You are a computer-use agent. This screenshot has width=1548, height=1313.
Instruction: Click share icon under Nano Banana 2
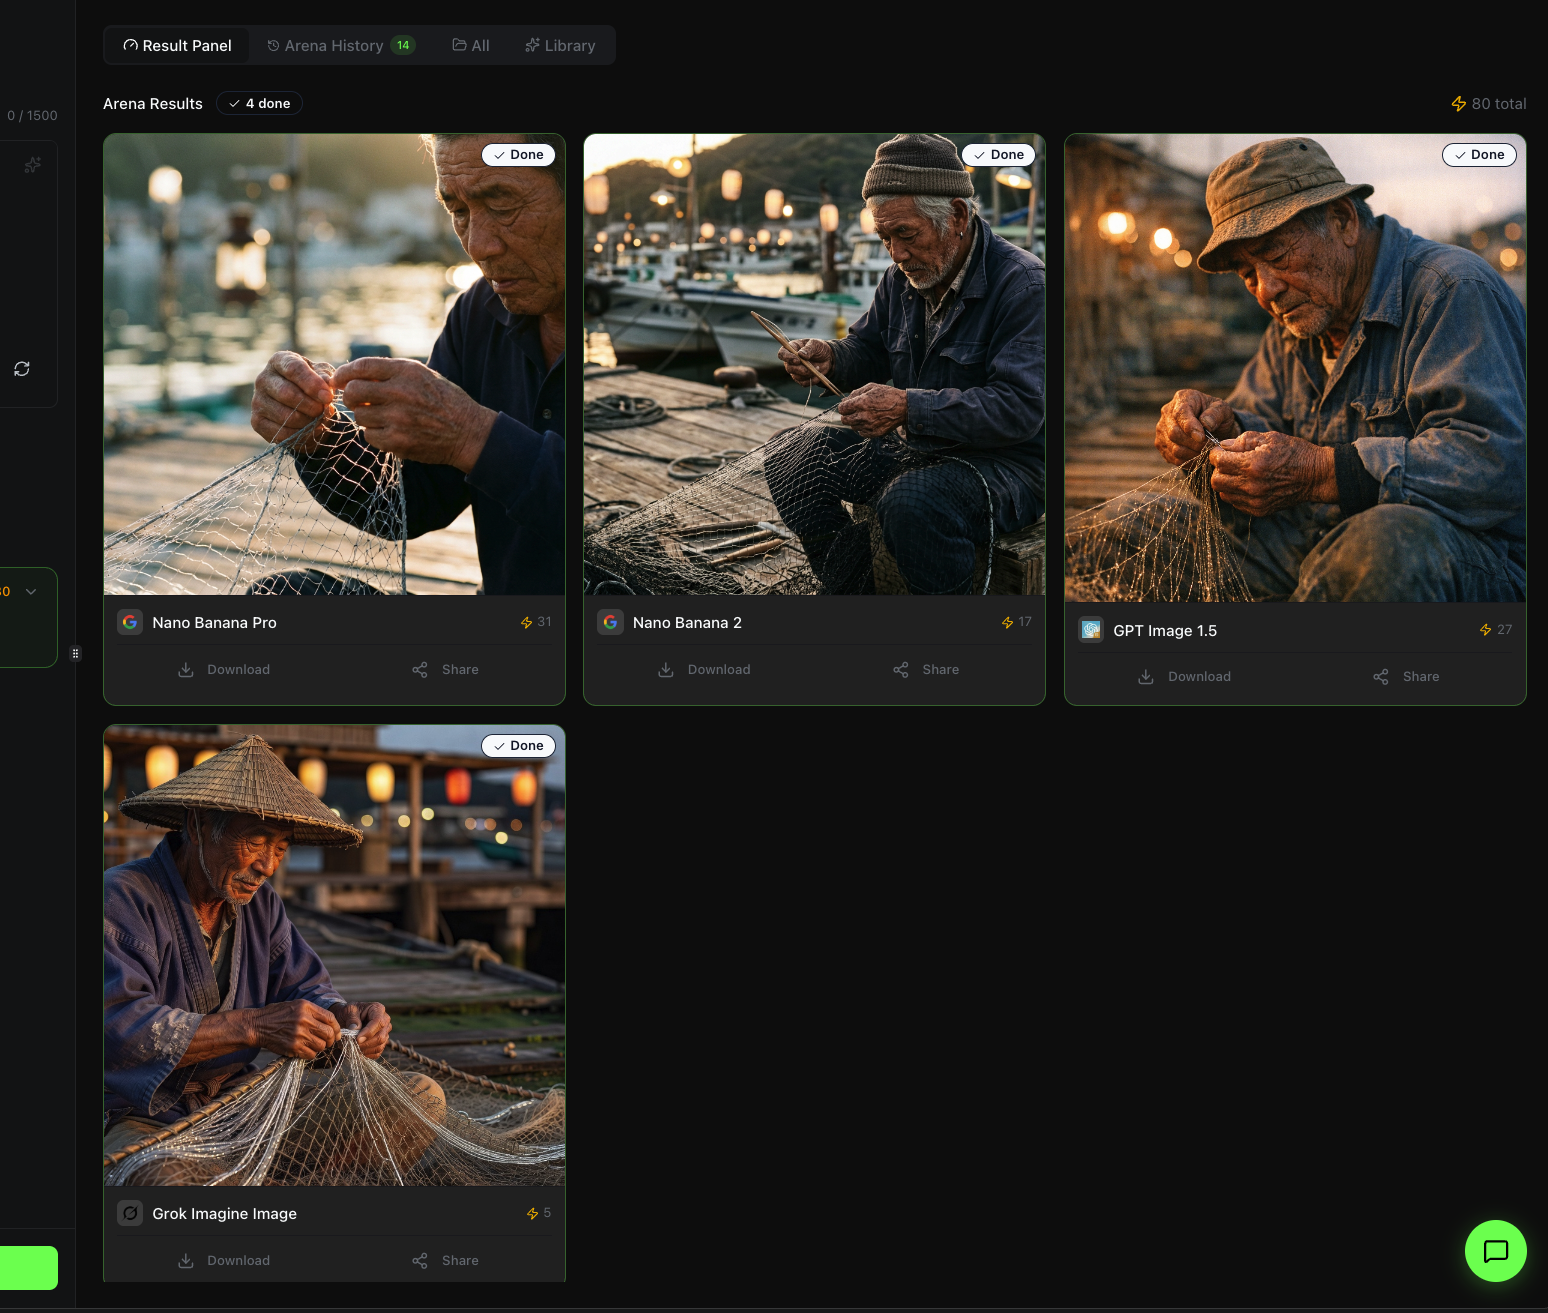901,670
